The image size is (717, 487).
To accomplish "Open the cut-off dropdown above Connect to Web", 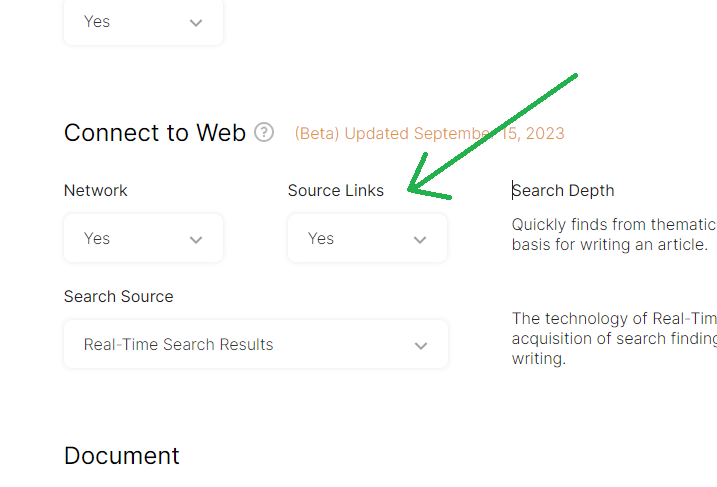I will click(143, 22).
